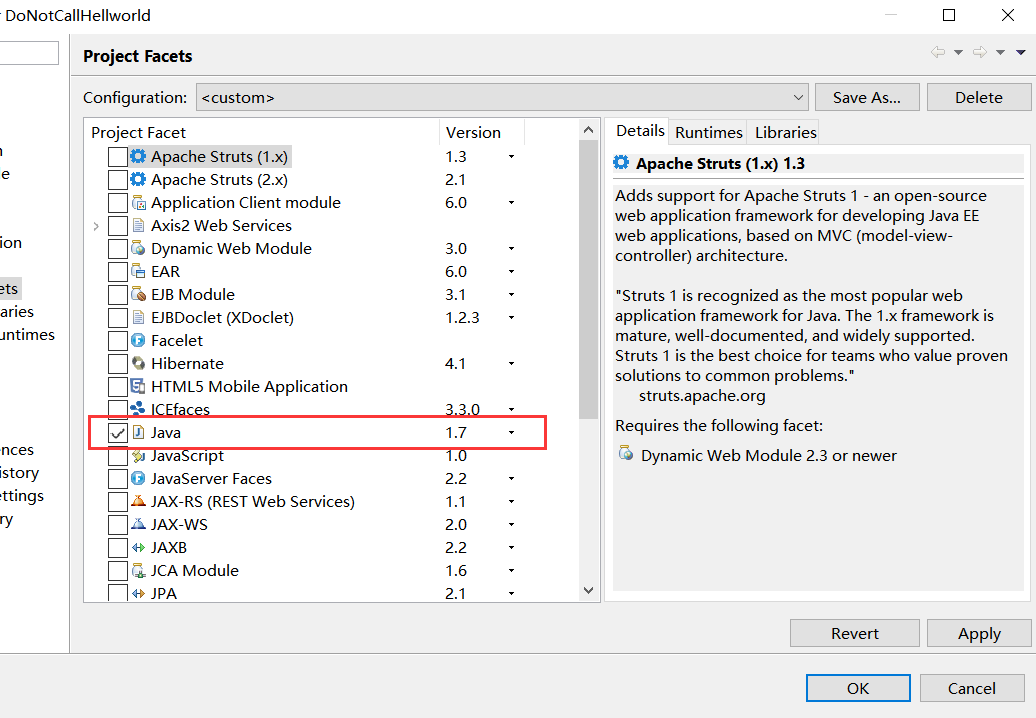Click the Apache Struts (1.x) facet icon
This screenshot has height=718, width=1036.
138,157
